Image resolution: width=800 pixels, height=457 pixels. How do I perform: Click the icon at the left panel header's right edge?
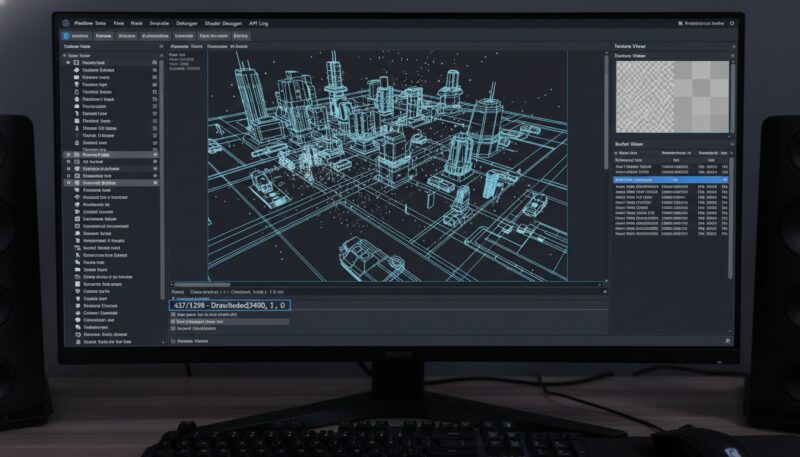(x=160, y=47)
